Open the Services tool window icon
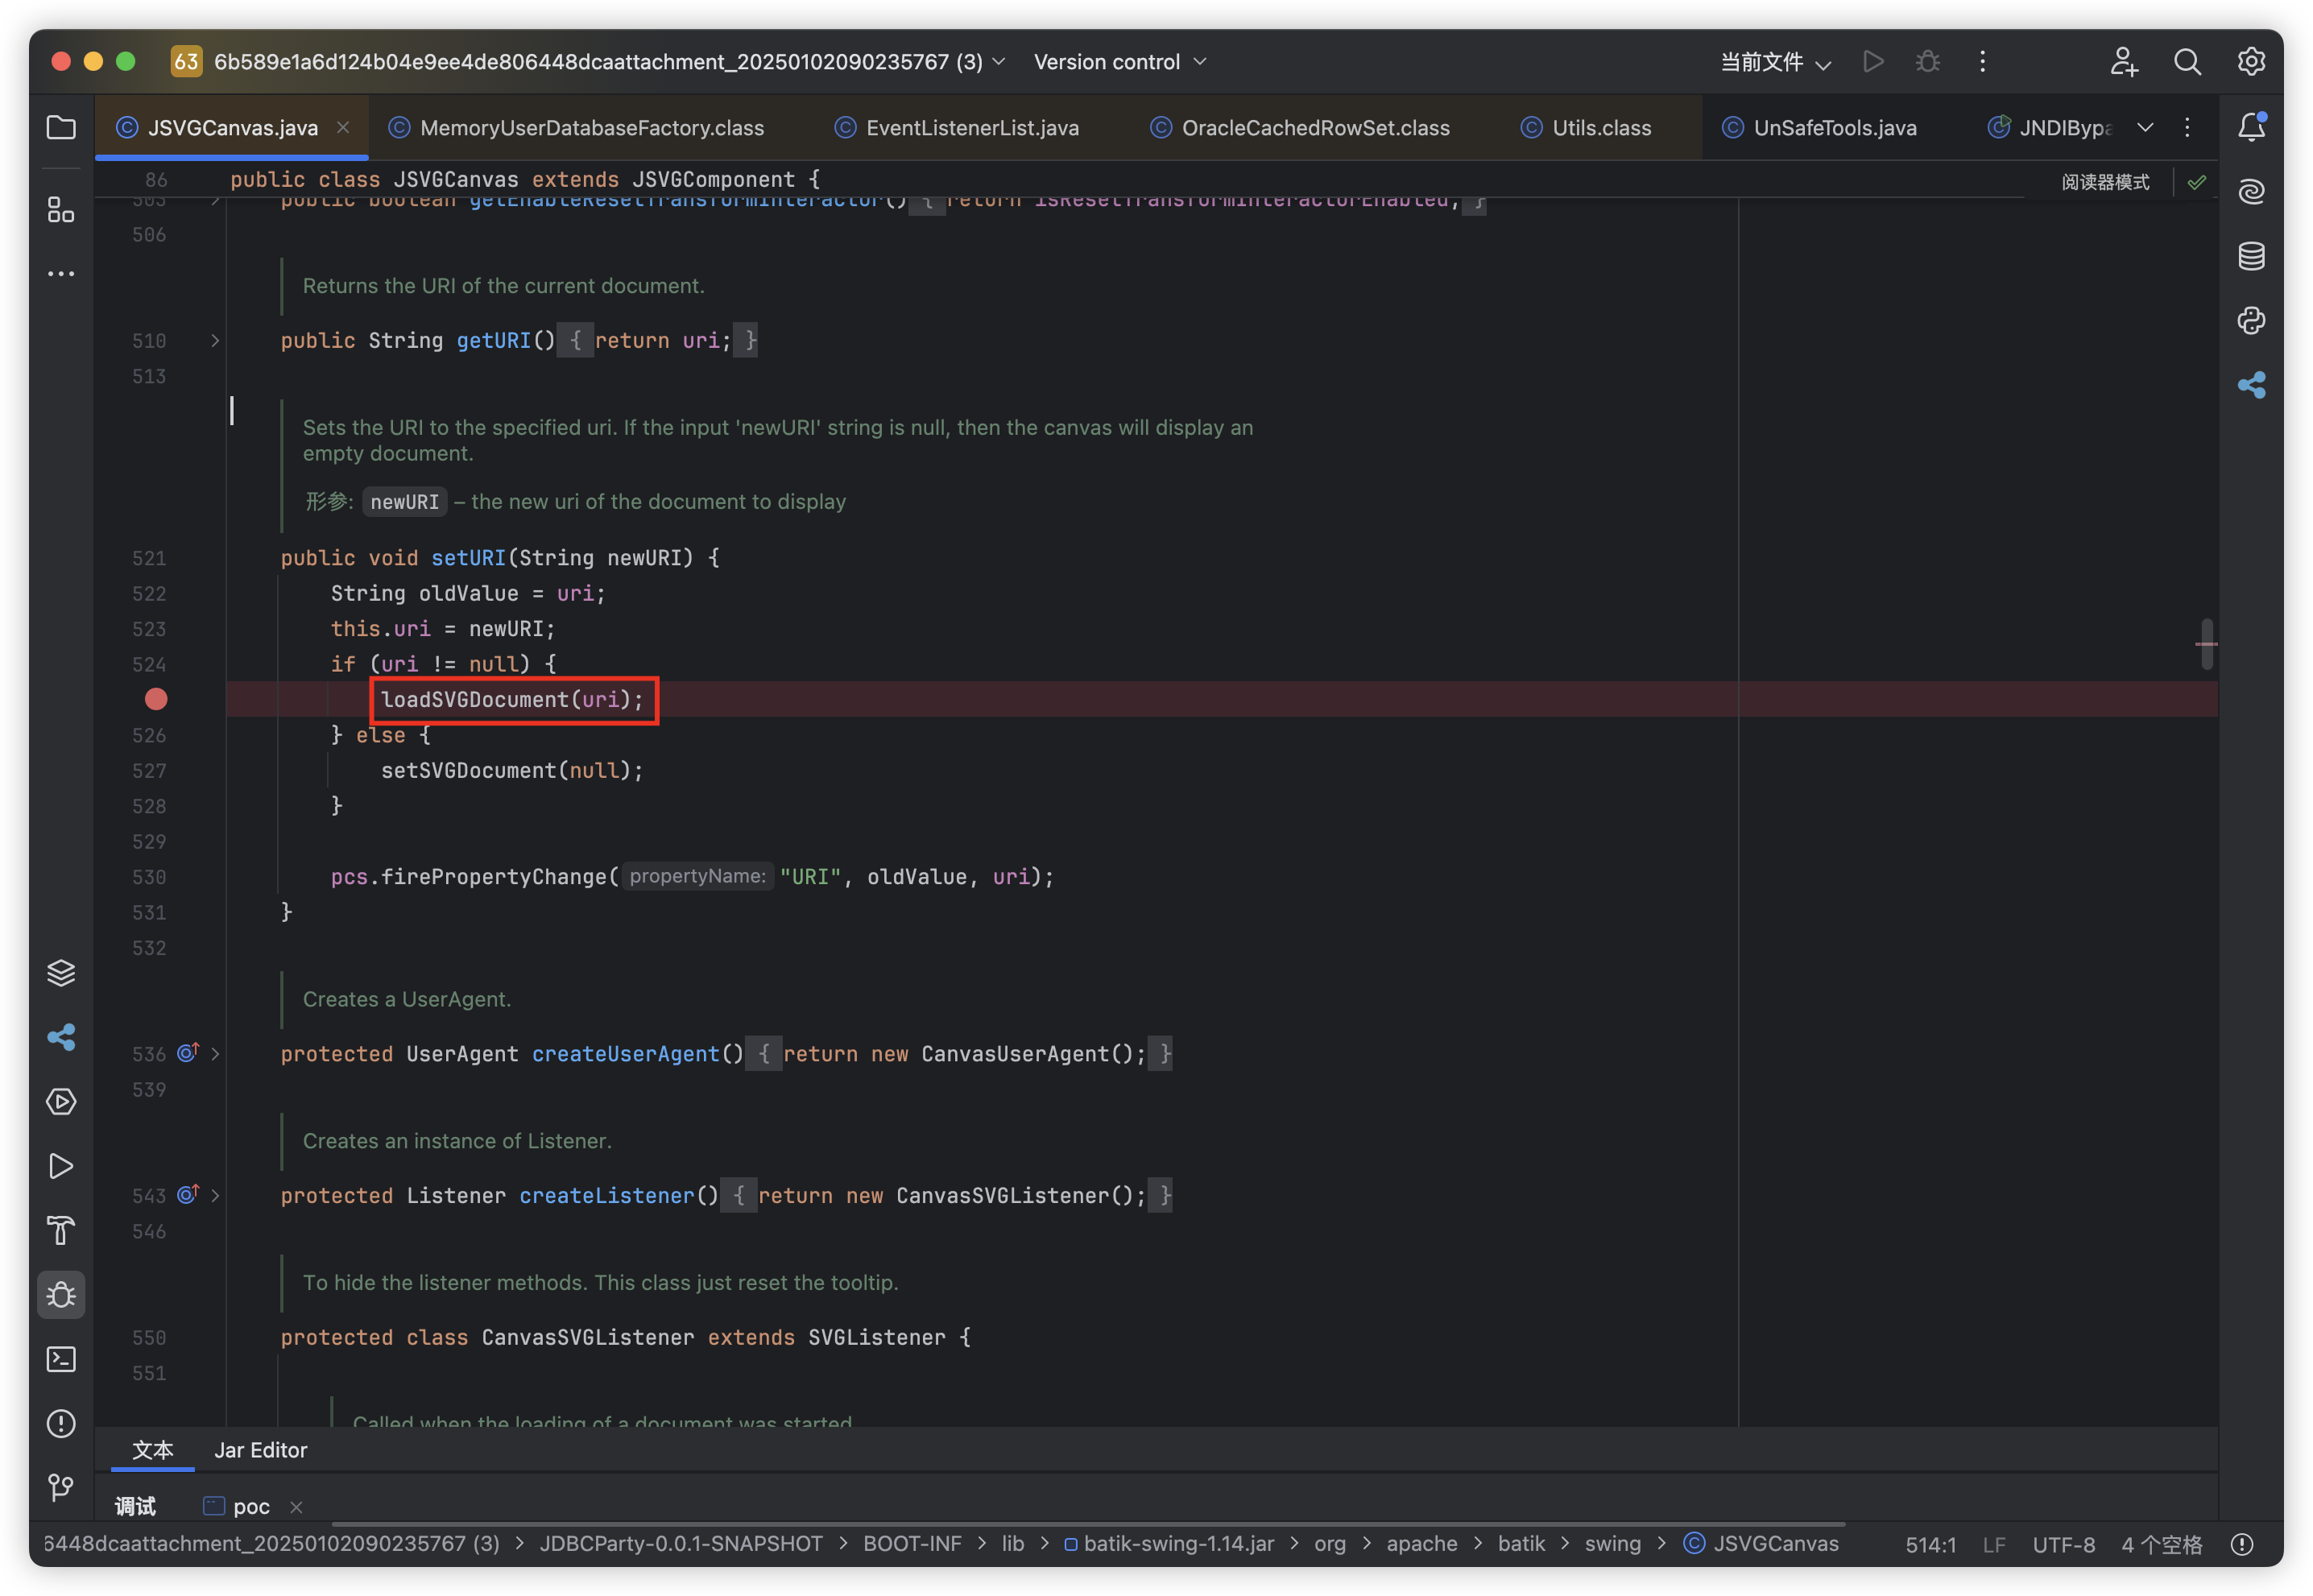The height and width of the screenshot is (1596, 2313). point(61,1102)
